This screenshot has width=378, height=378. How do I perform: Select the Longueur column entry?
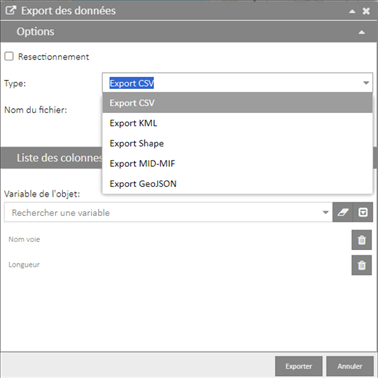24,265
